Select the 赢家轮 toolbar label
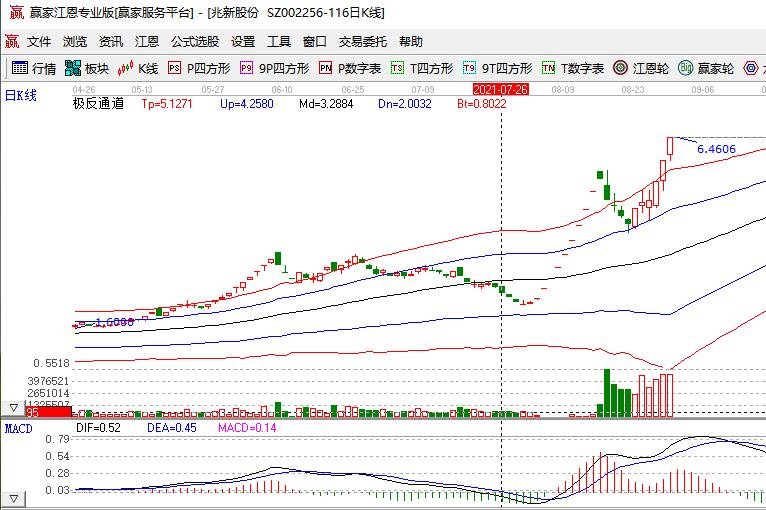Viewport: 766px width, 510px height. point(716,69)
